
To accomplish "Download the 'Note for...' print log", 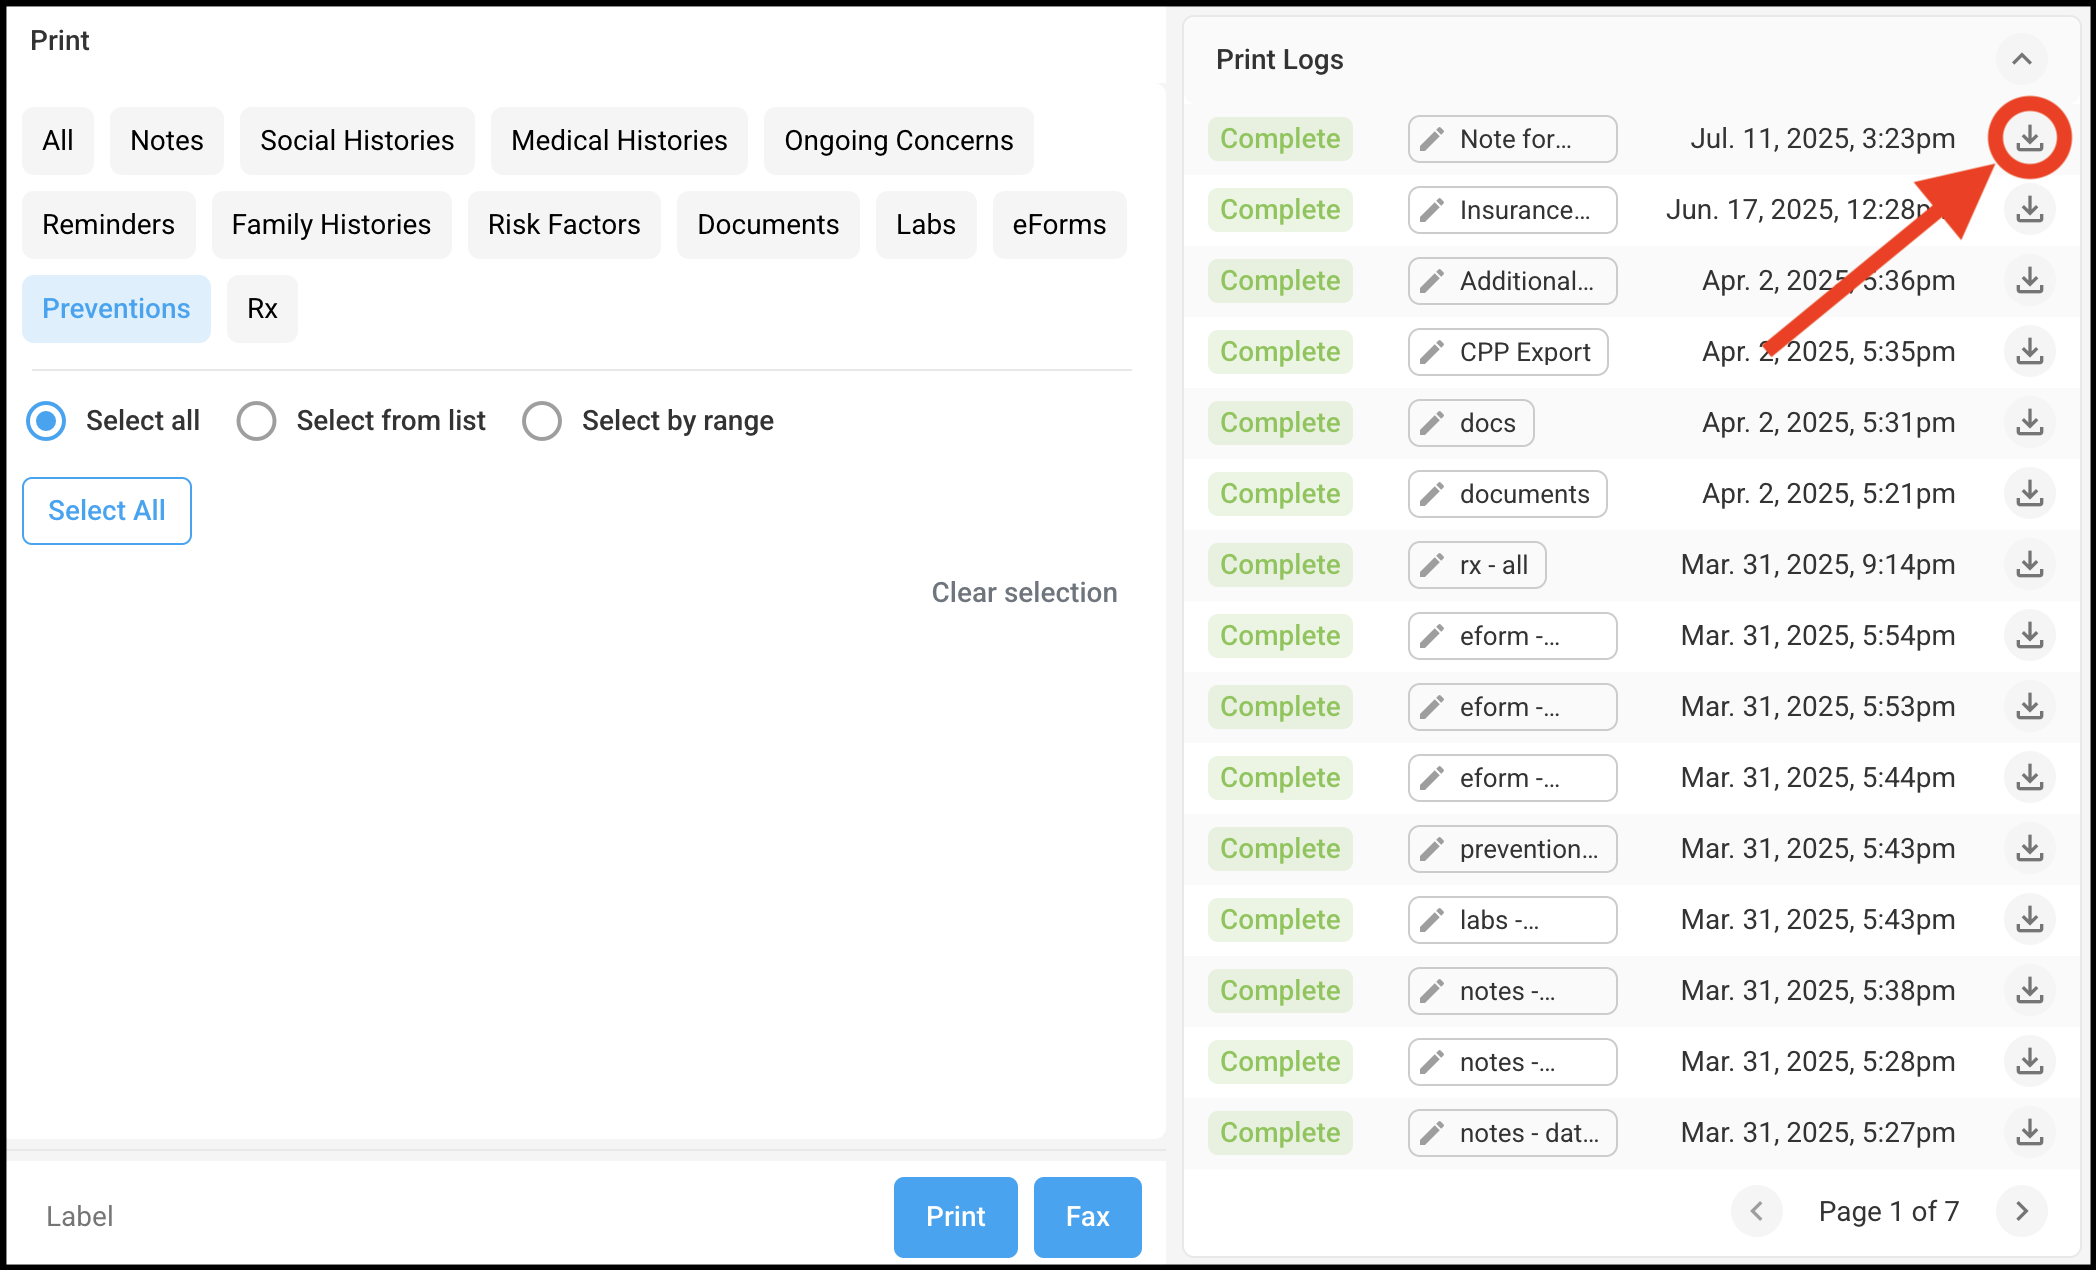I will 2029,138.
